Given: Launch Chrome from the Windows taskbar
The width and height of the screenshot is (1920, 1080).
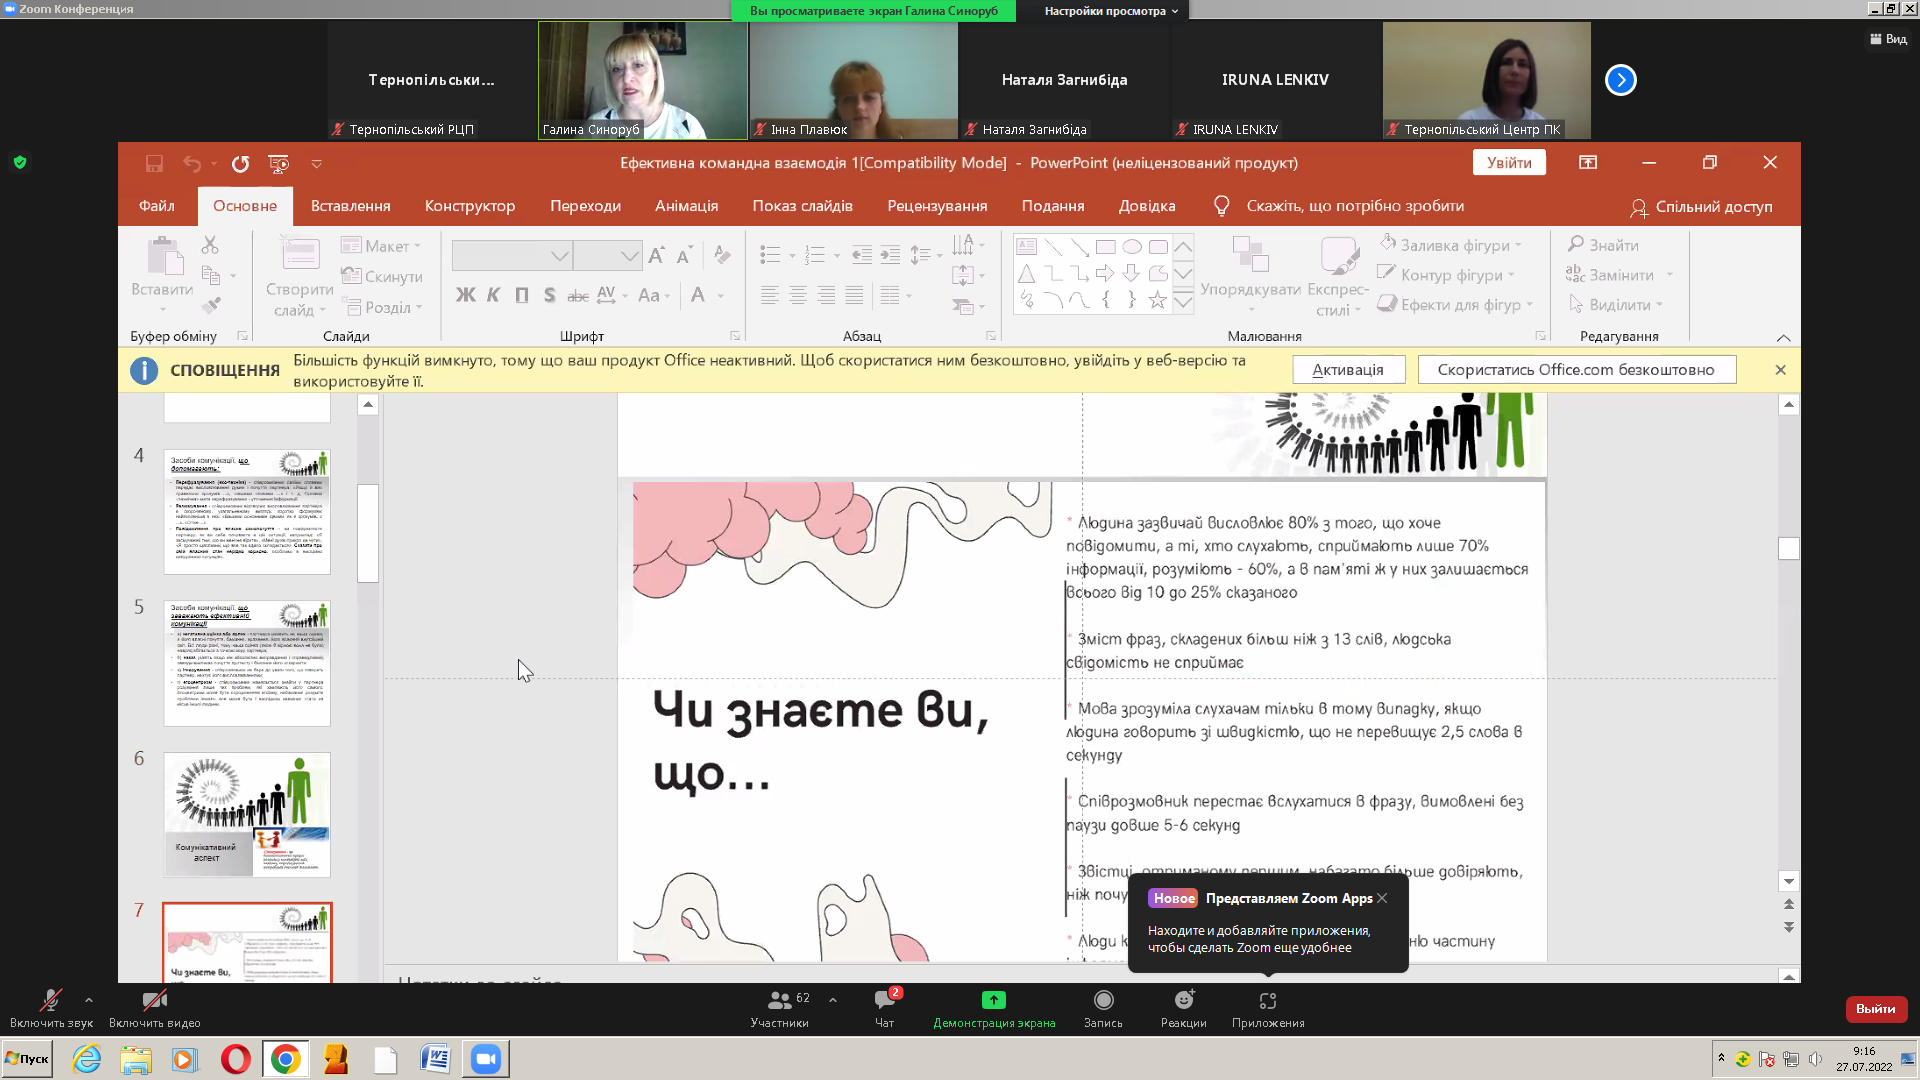Looking at the screenshot, I should (x=285, y=1059).
